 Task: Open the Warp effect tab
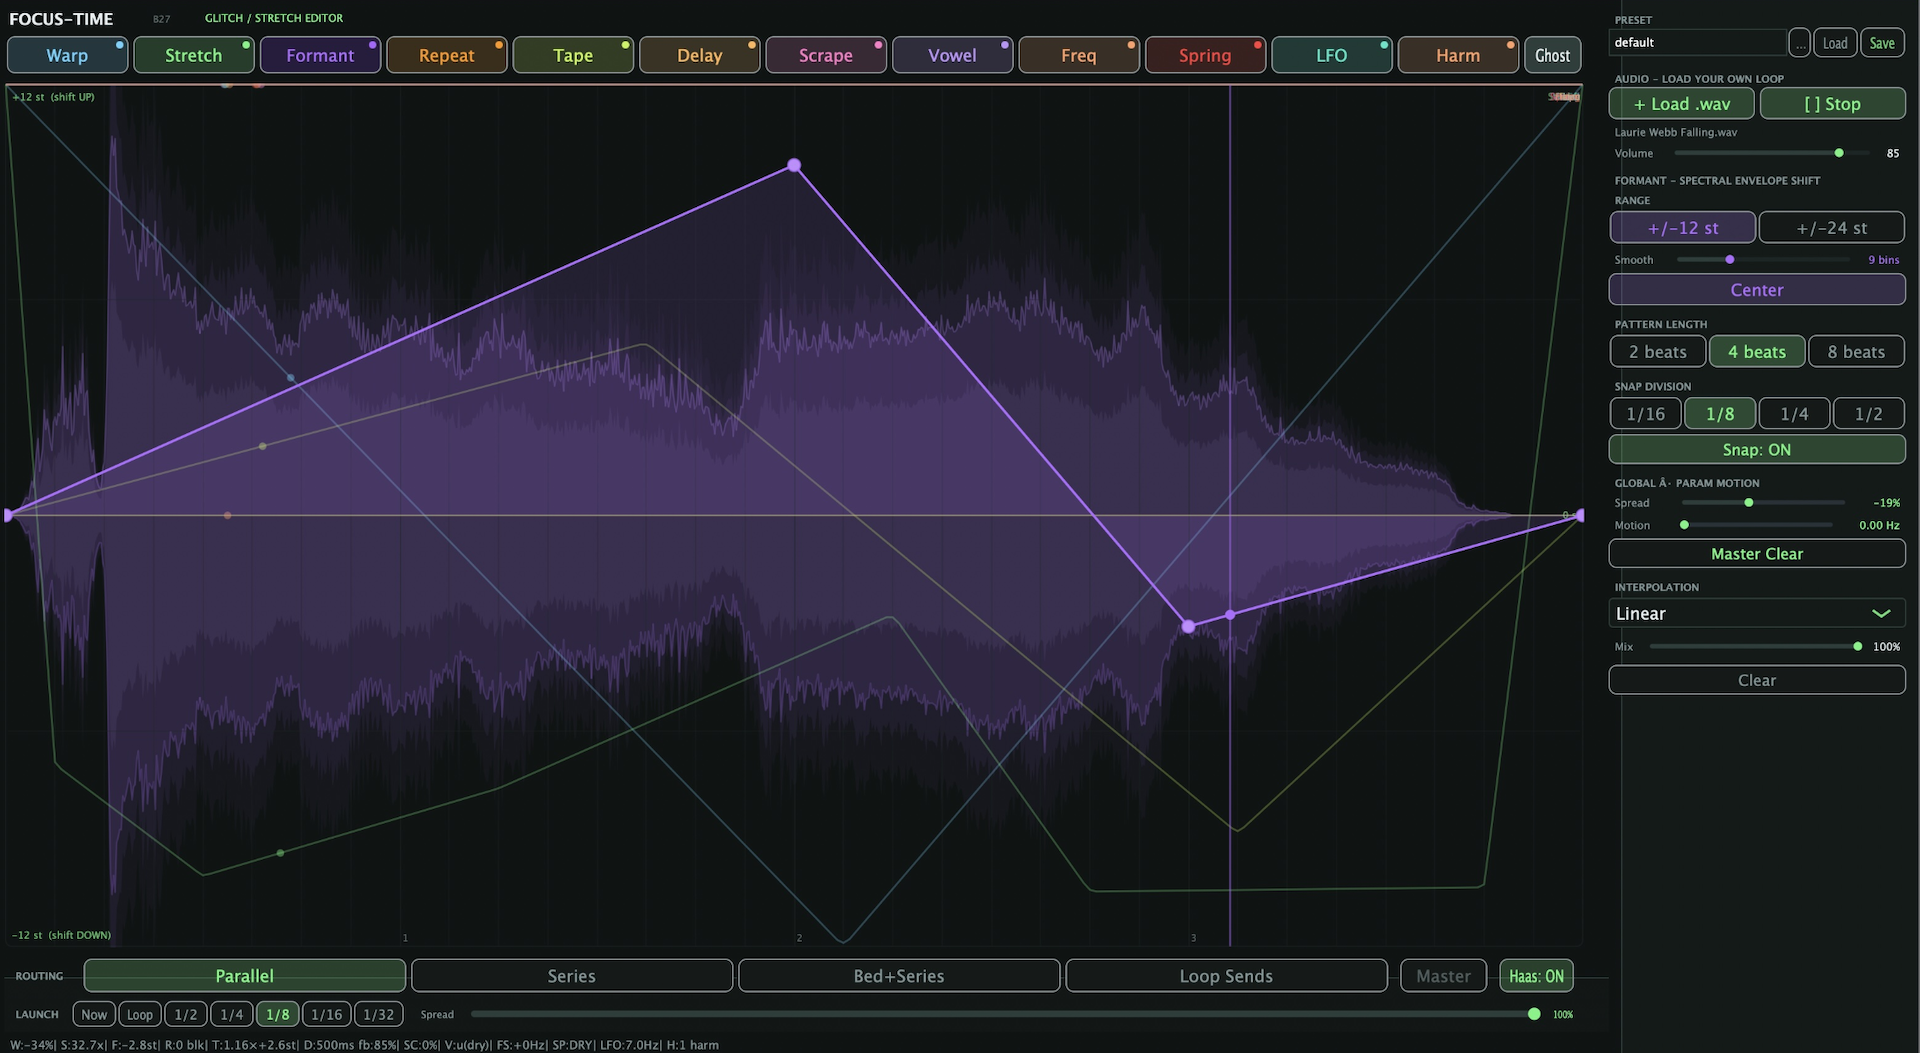click(x=67, y=55)
